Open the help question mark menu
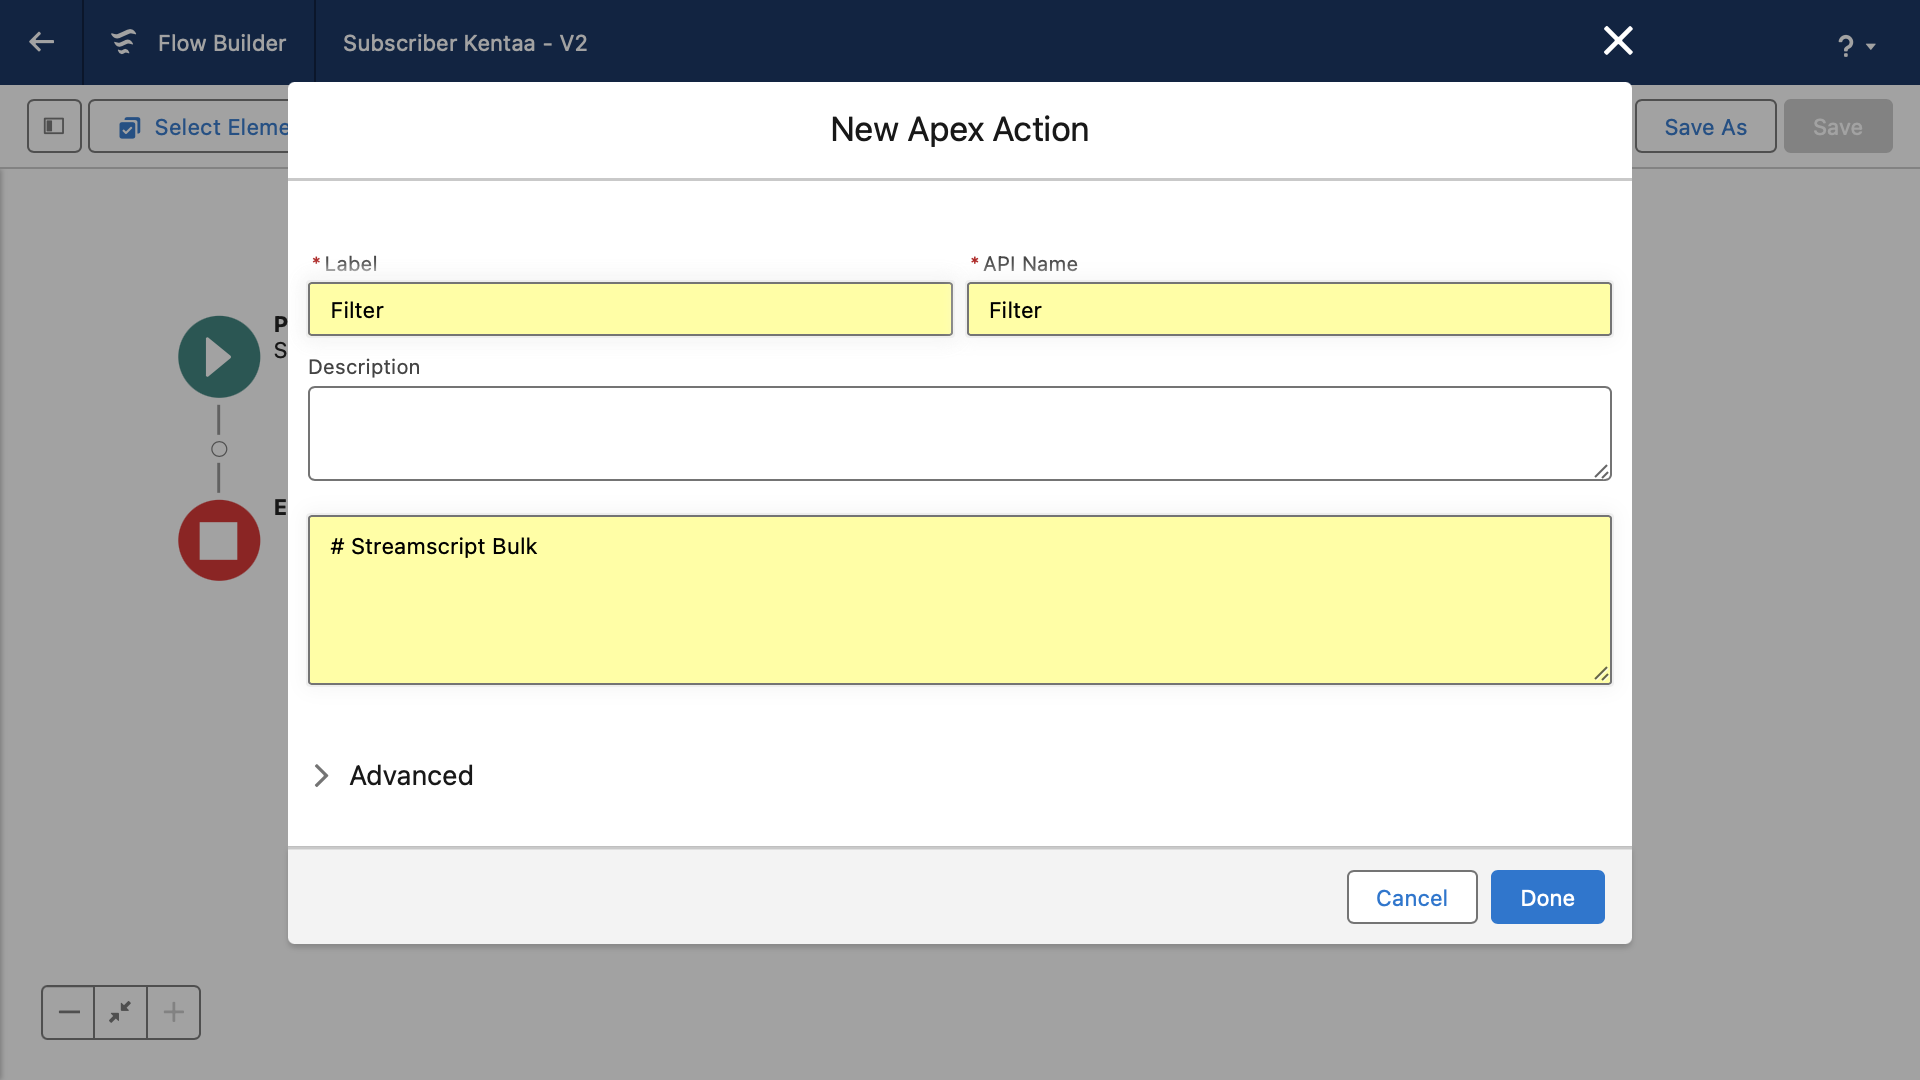Image resolution: width=1920 pixels, height=1080 pixels. [x=1856, y=45]
